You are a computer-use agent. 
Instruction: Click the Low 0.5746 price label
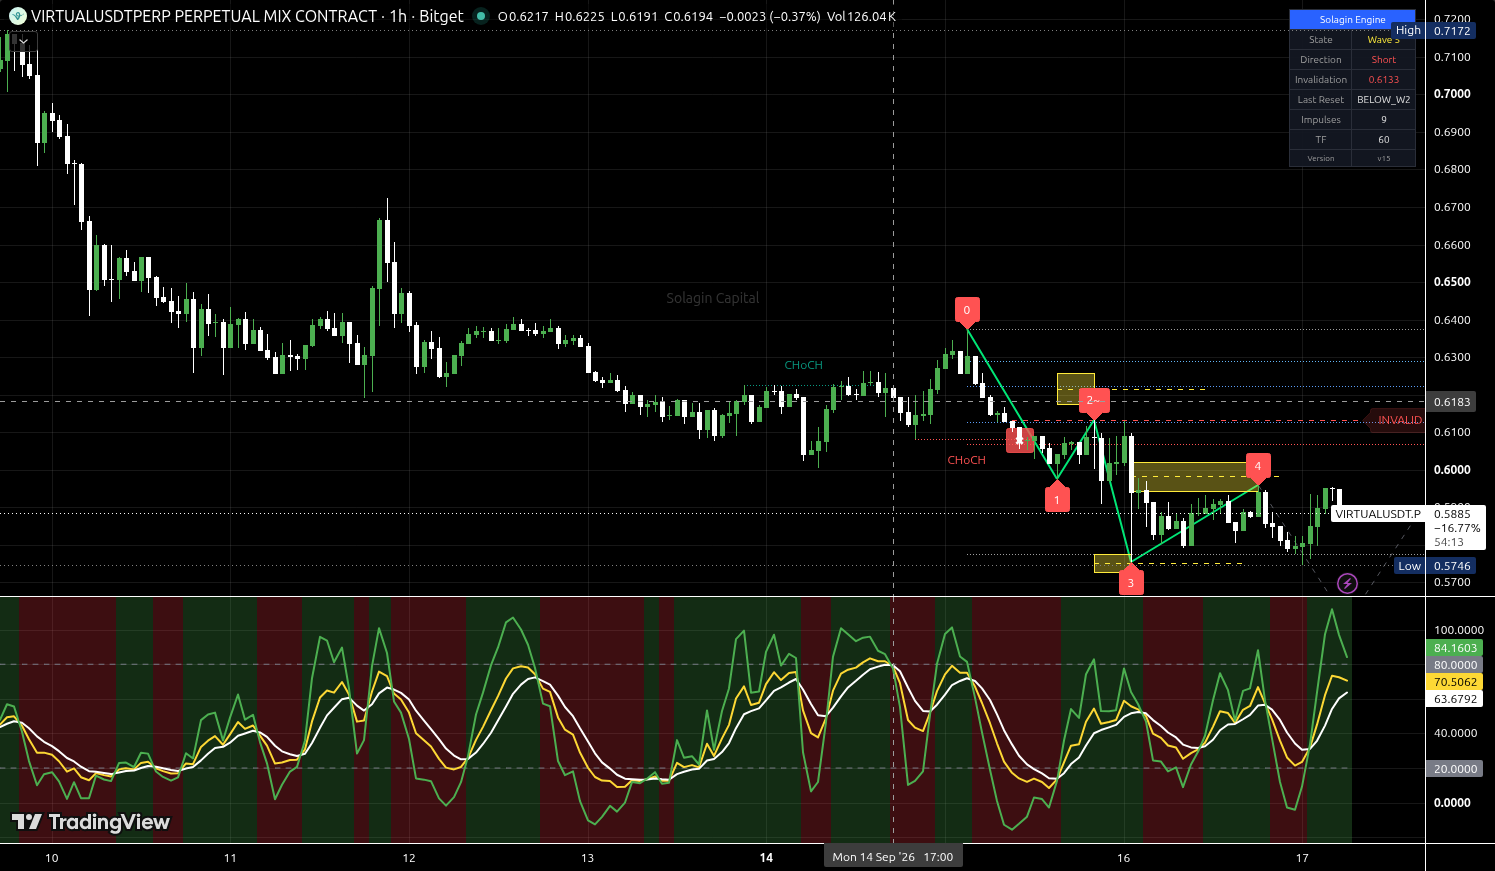[x=1434, y=566]
